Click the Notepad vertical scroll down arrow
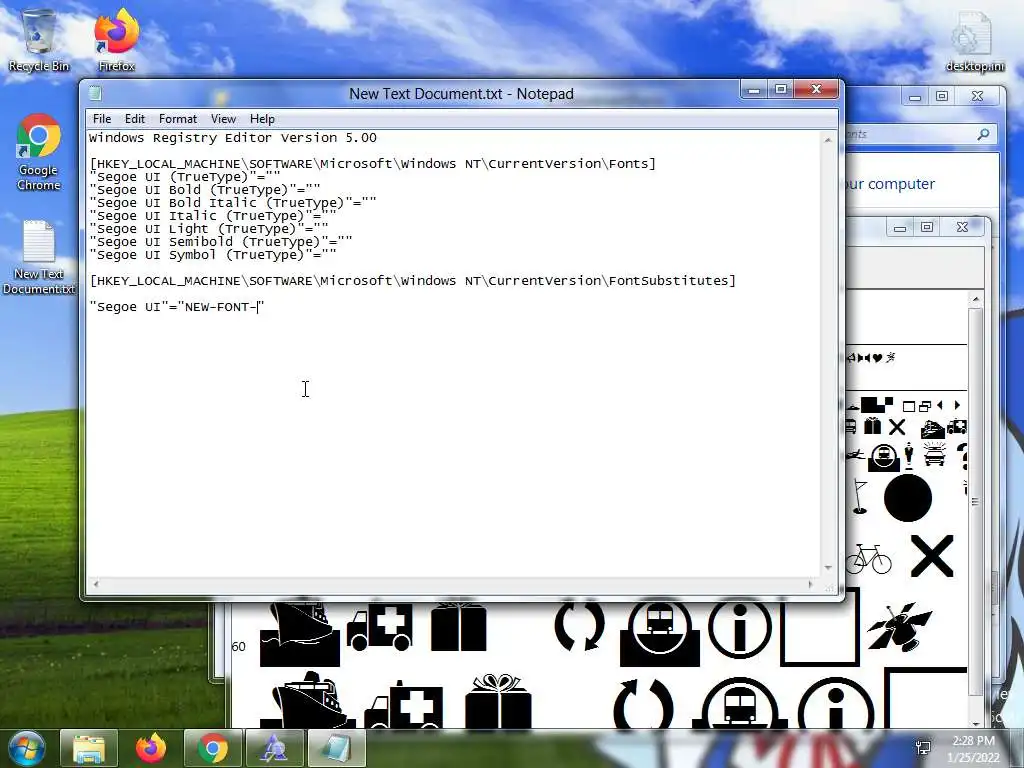Viewport: 1024px width, 768px height. tap(828, 568)
